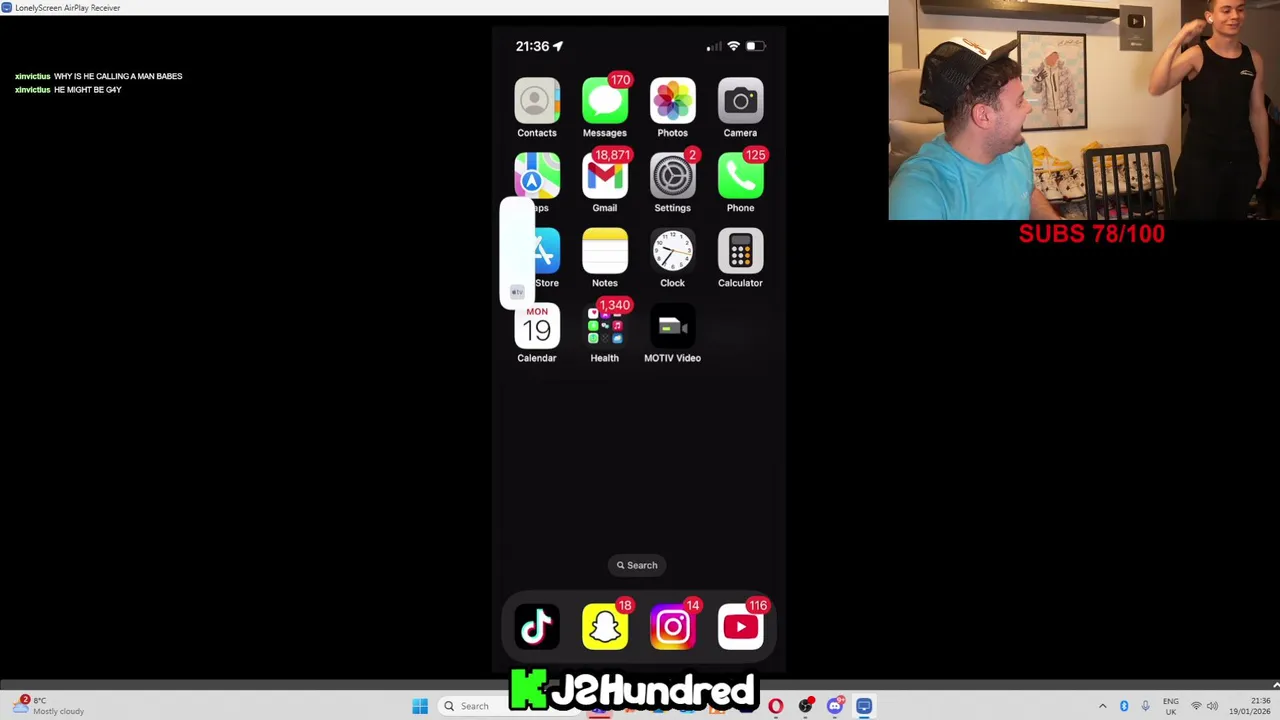Open the App Store icon
This screenshot has height=720, width=1280.
[x=547, y=251]
